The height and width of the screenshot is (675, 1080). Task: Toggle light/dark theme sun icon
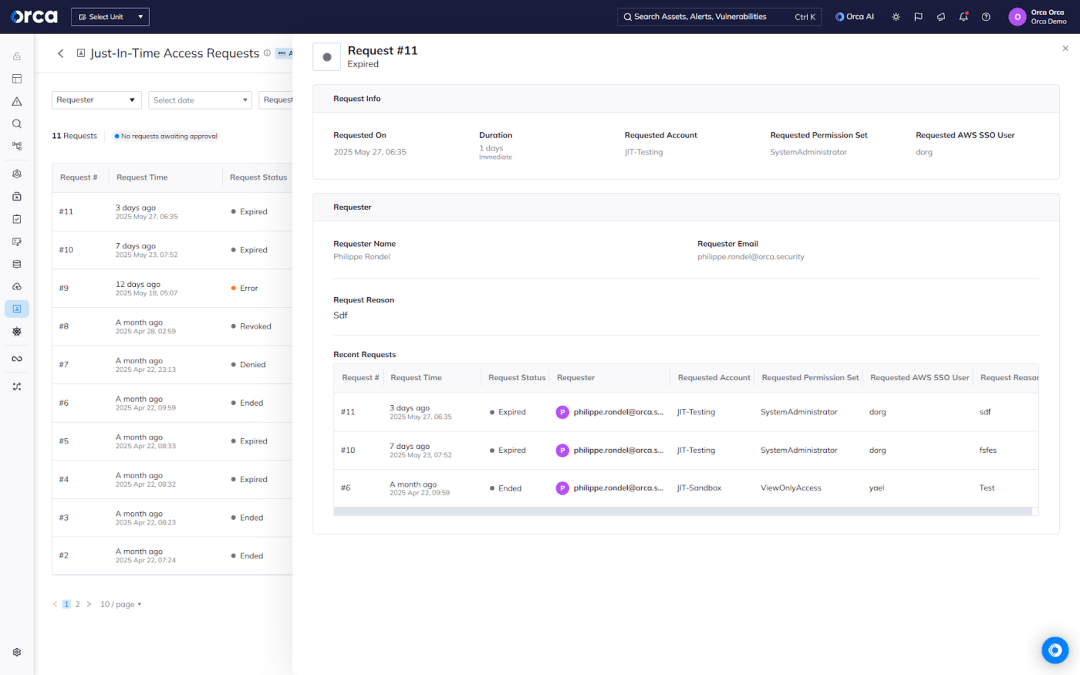[895, 17]
